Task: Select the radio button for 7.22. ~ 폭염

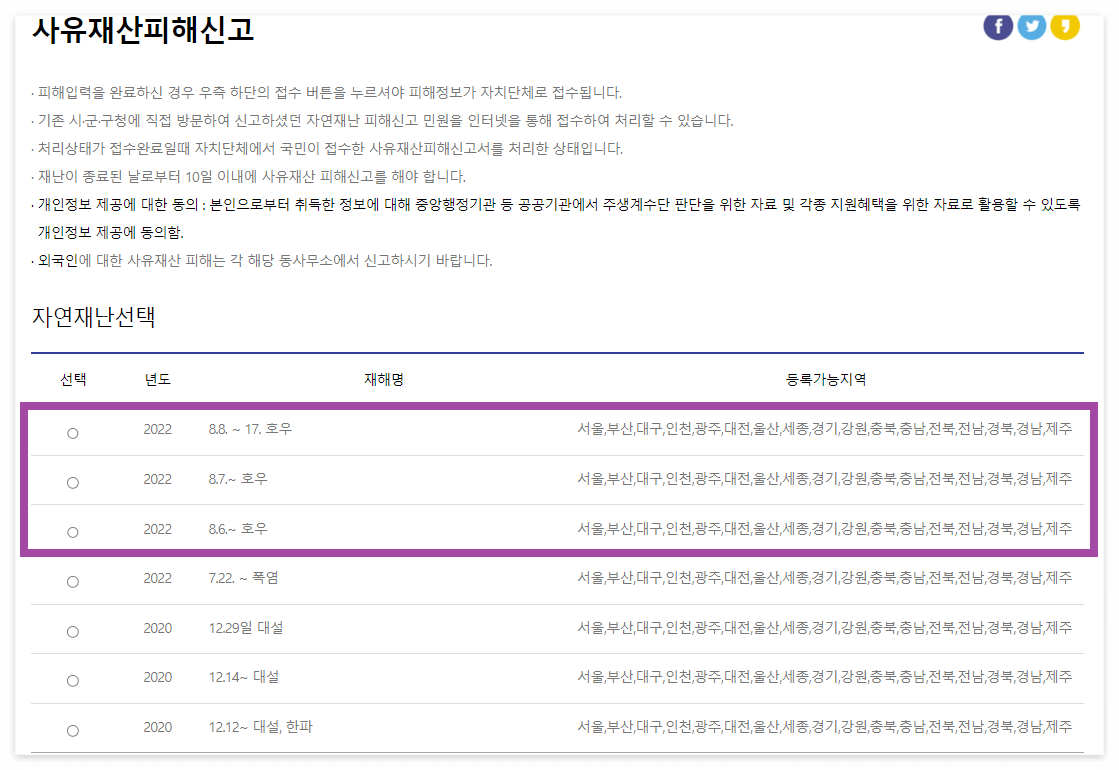Action: pyautogui.click(x=72, y=580)
